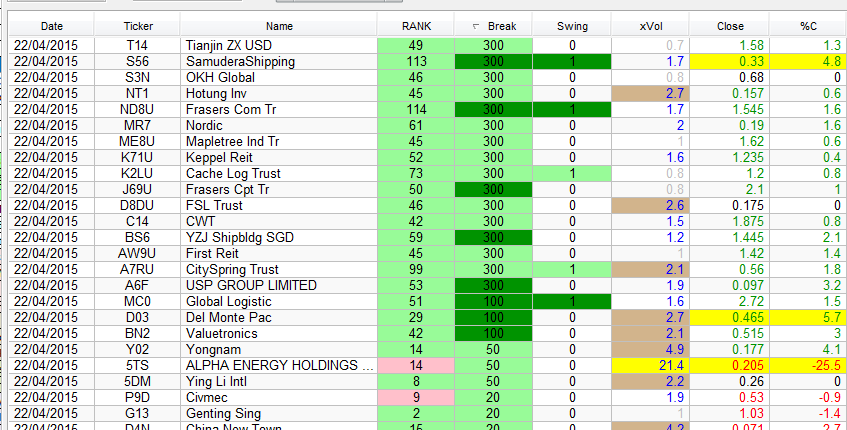Sort table by RANK column header

coord(416,26)
